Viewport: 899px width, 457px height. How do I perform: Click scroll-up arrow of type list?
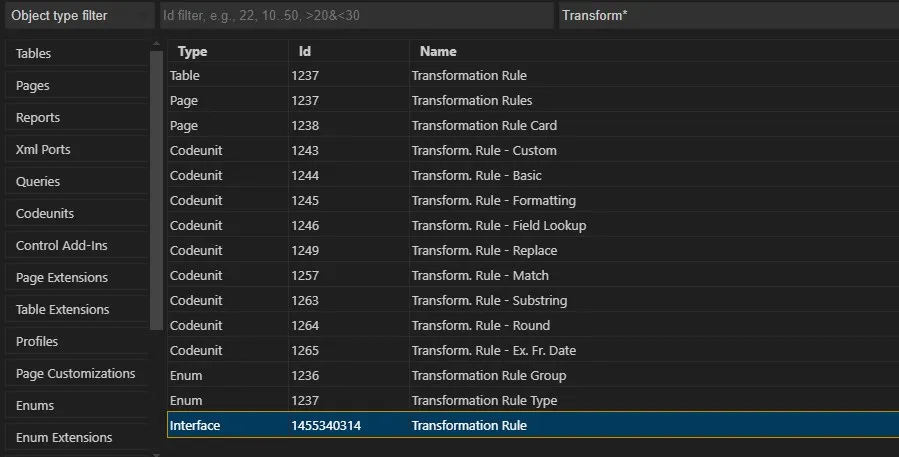(156, 44)
